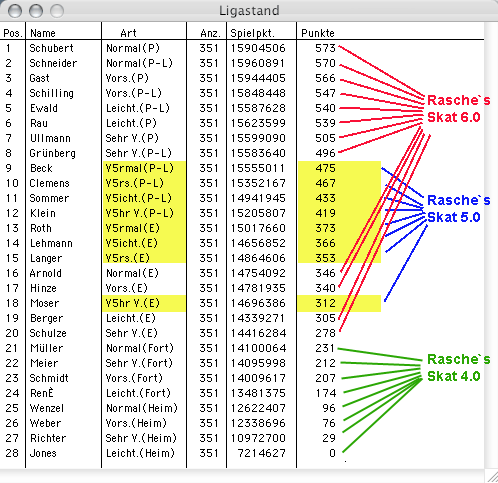Click the blue Rasche's Skat 5.0 label

[x=458, y=209]
